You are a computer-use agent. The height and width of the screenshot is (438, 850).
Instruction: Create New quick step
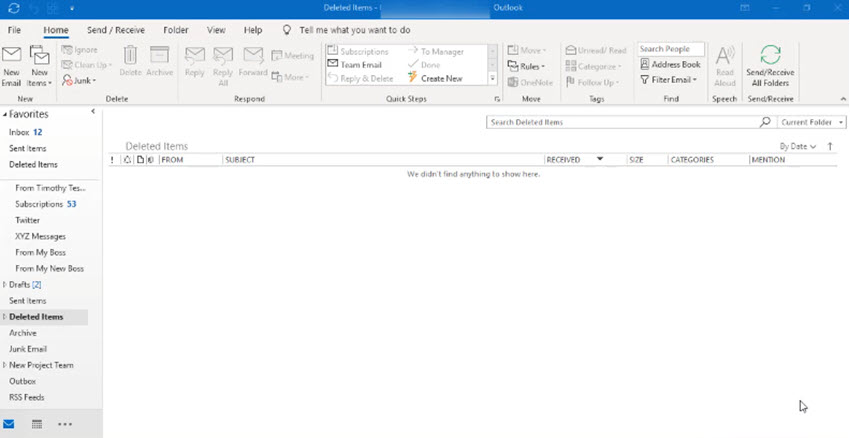[x=435, y=78]
